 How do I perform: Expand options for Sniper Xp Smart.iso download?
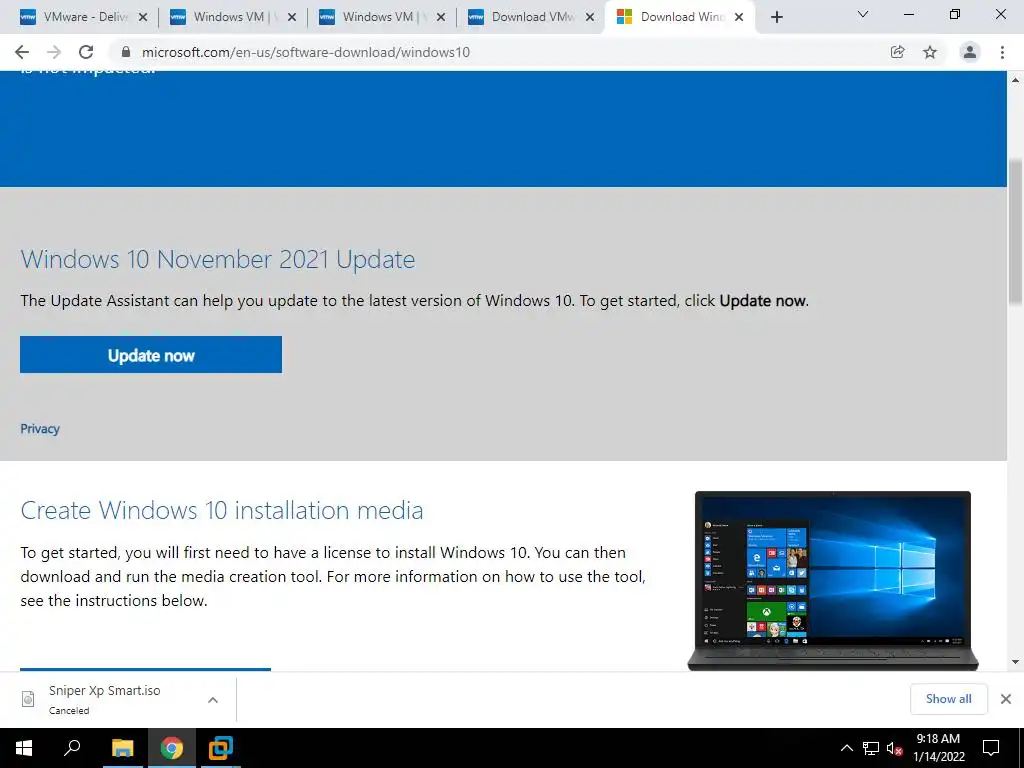click(213, 699)
